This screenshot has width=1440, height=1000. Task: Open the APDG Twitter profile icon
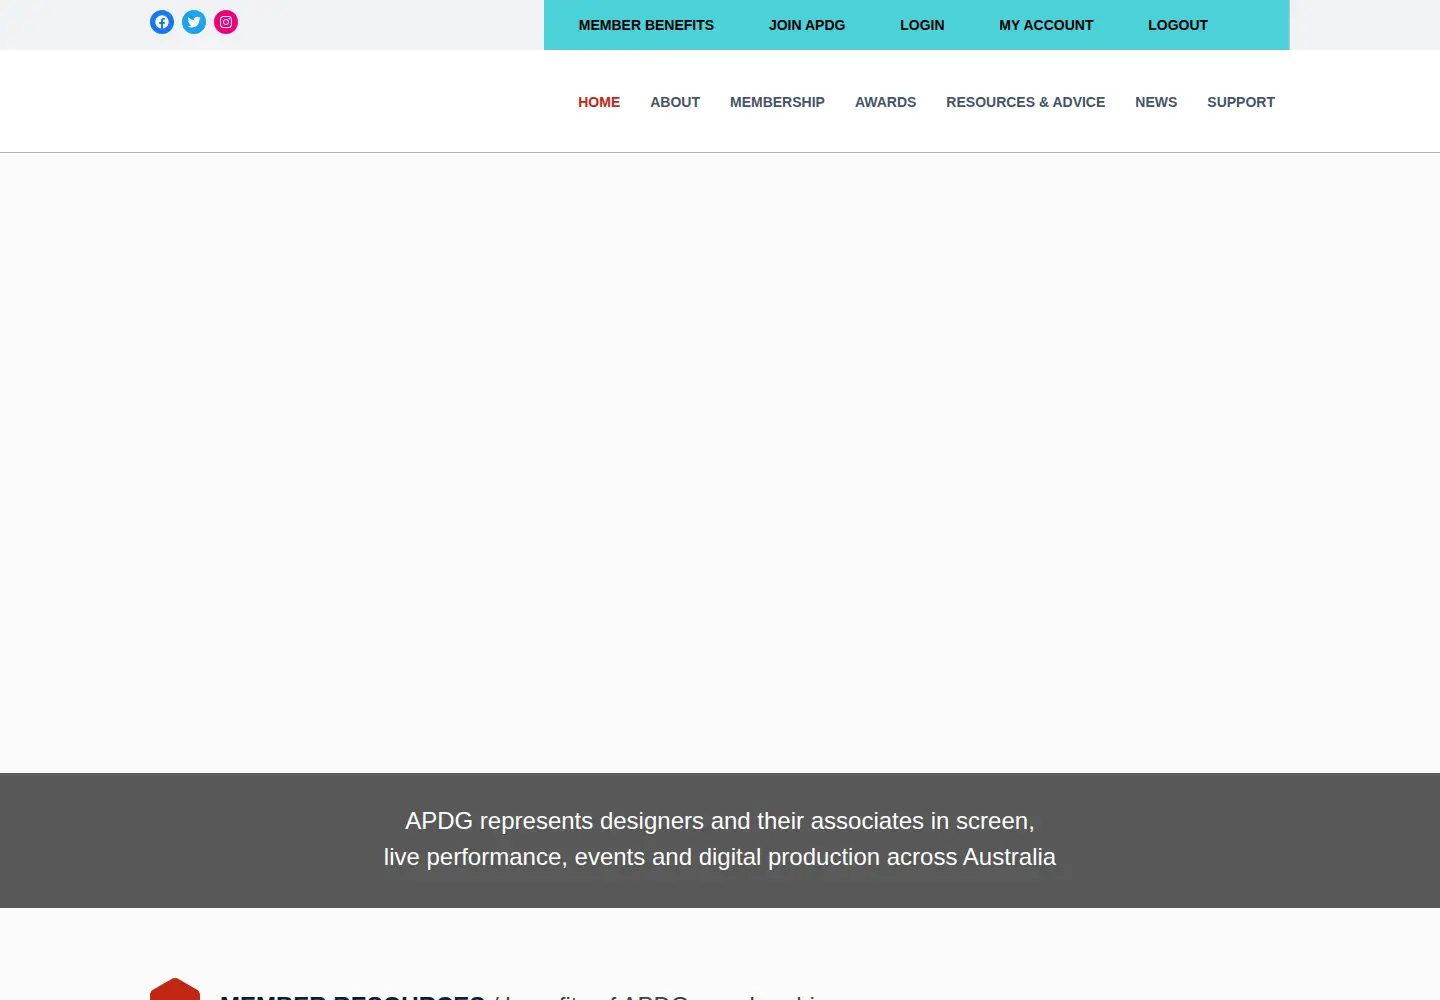pos(194,22)
